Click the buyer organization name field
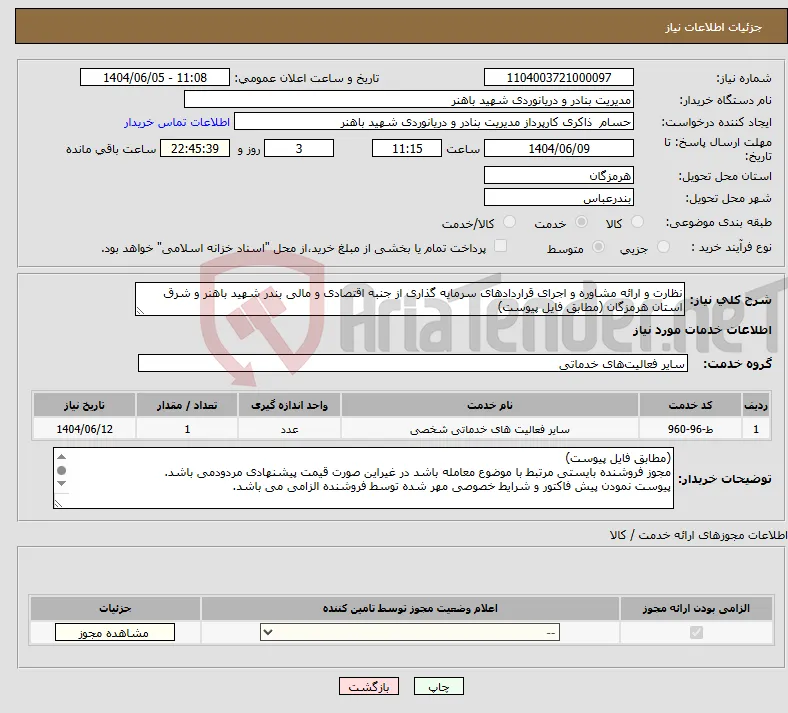The height and width of the screenshot is (713, 788). click(409, 99)
